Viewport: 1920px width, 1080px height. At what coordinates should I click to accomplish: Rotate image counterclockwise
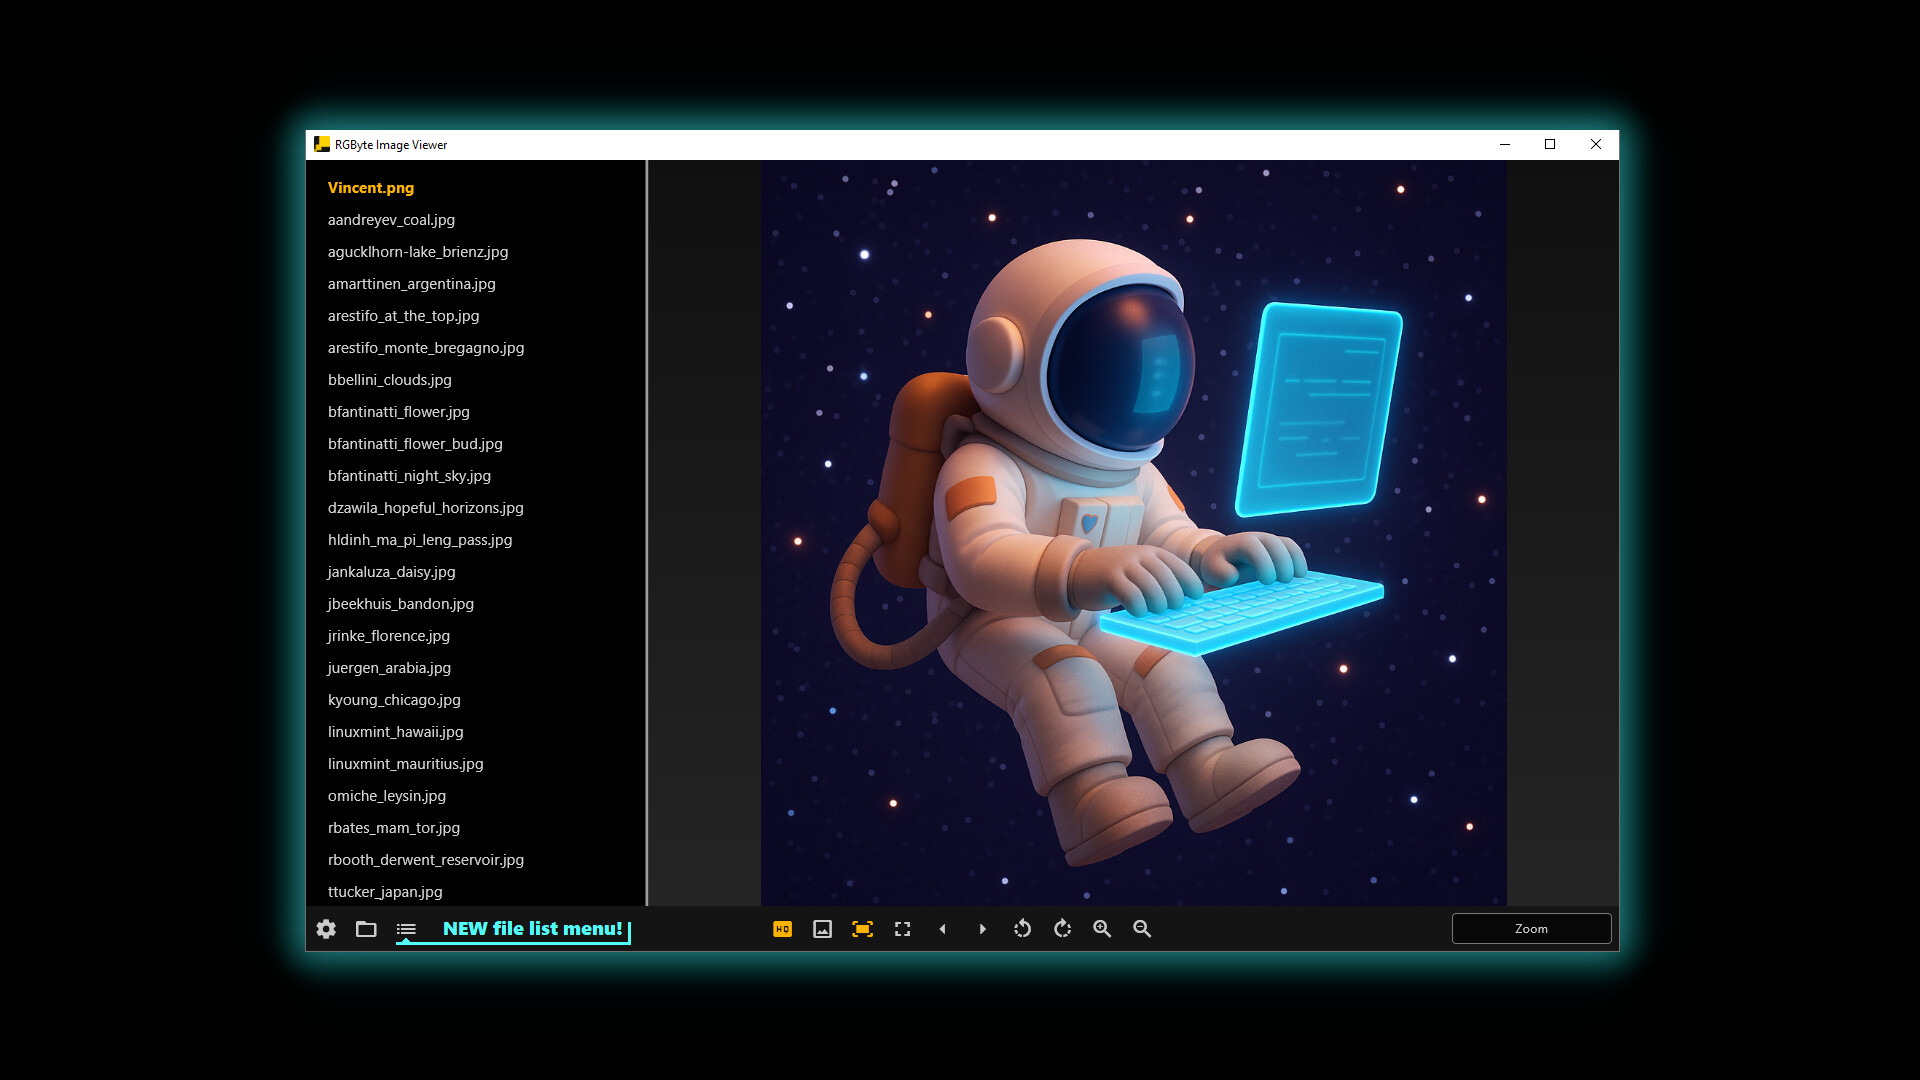[x=1022, y=929]
